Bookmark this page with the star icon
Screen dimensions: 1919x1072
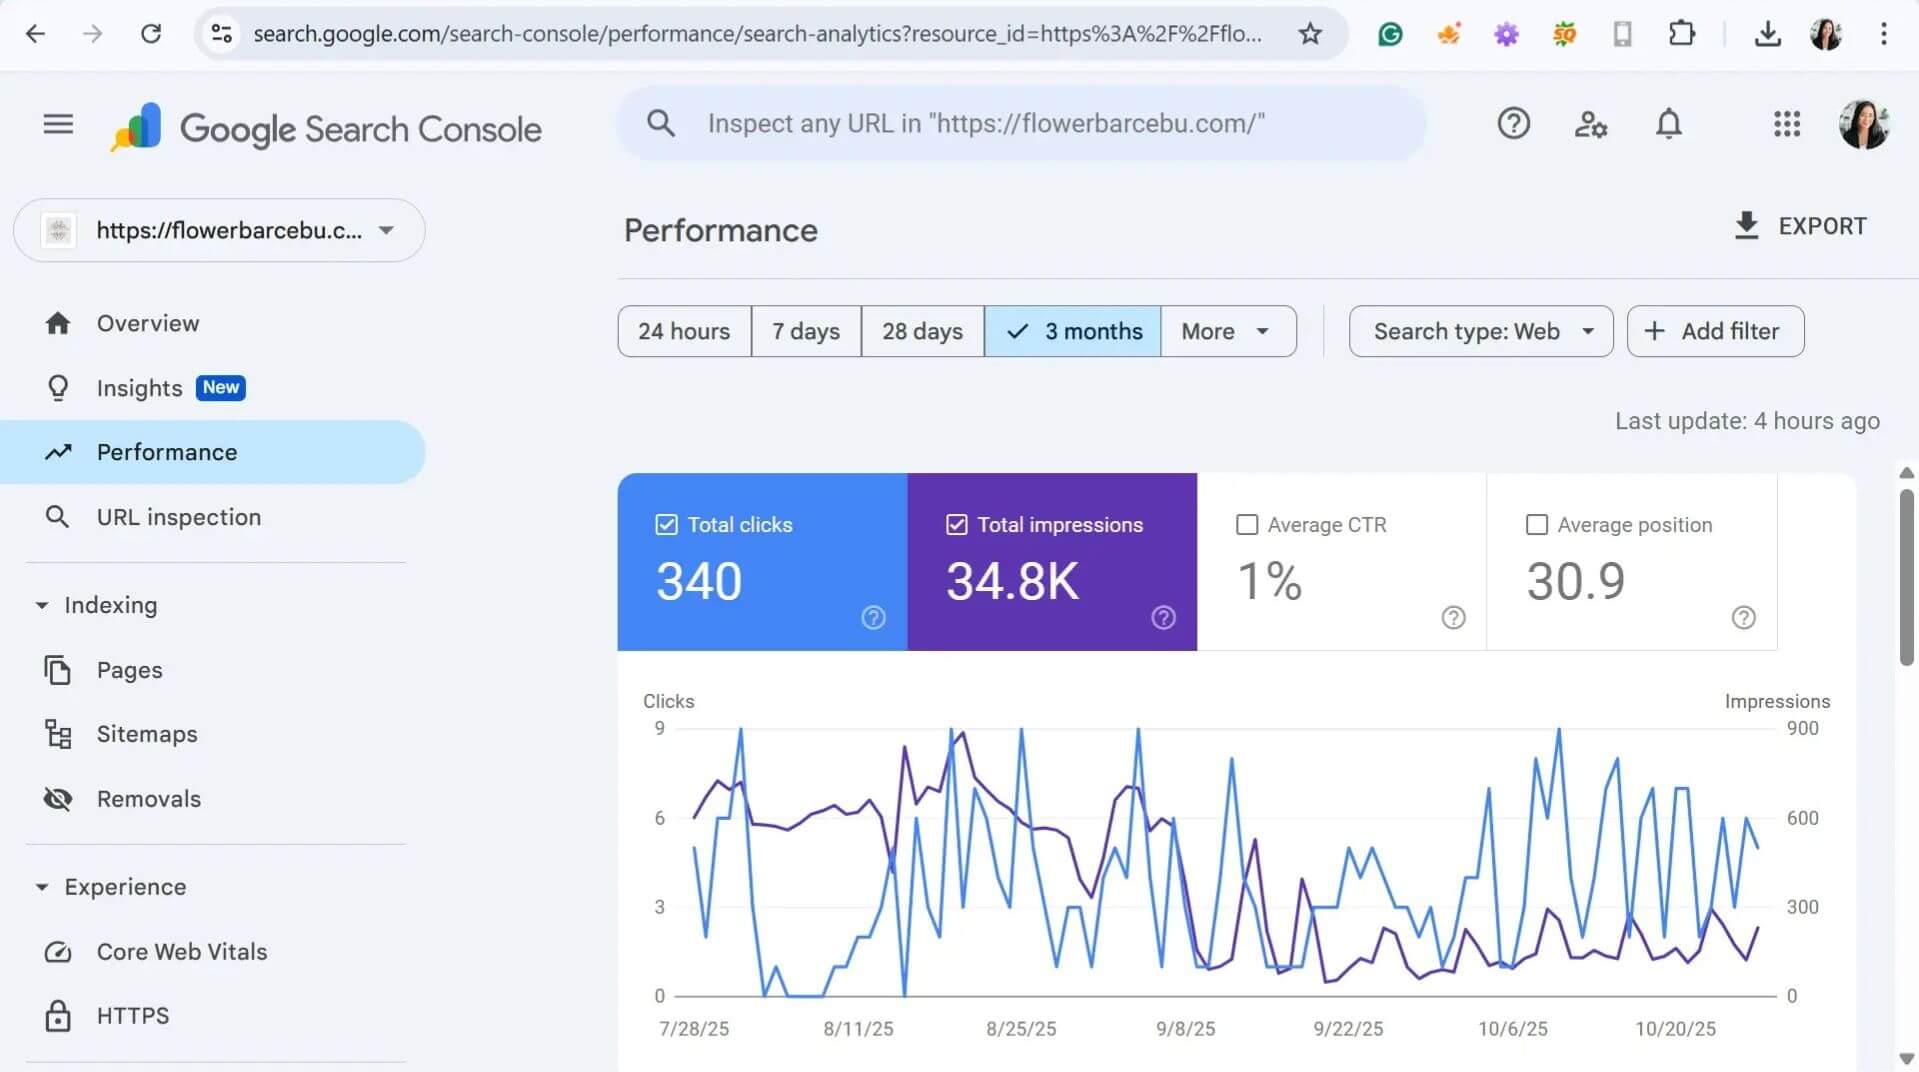click(x=1309, y=34)
